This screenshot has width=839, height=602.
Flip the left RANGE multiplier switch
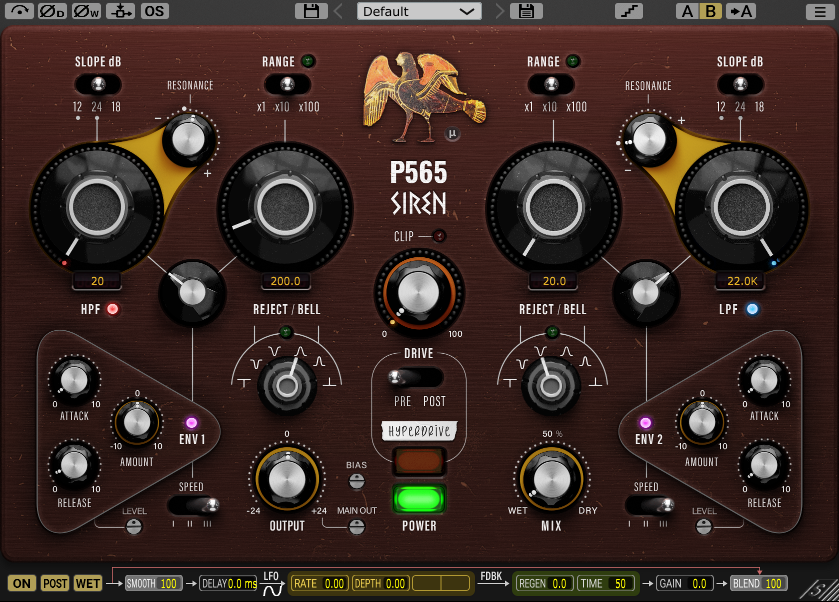[287, 85]
